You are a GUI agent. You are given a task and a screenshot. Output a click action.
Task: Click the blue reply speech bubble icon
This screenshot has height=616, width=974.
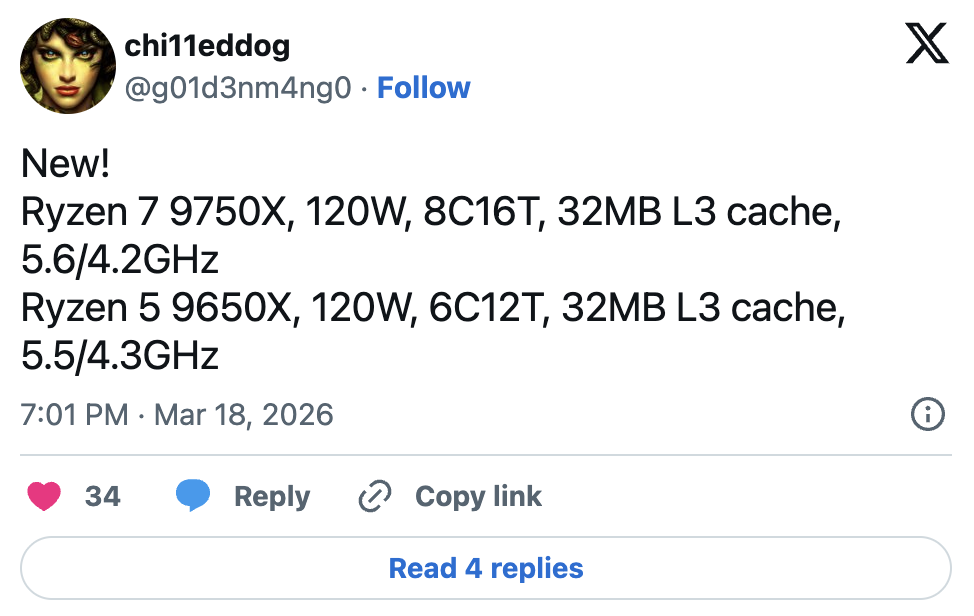pos(192,496)
